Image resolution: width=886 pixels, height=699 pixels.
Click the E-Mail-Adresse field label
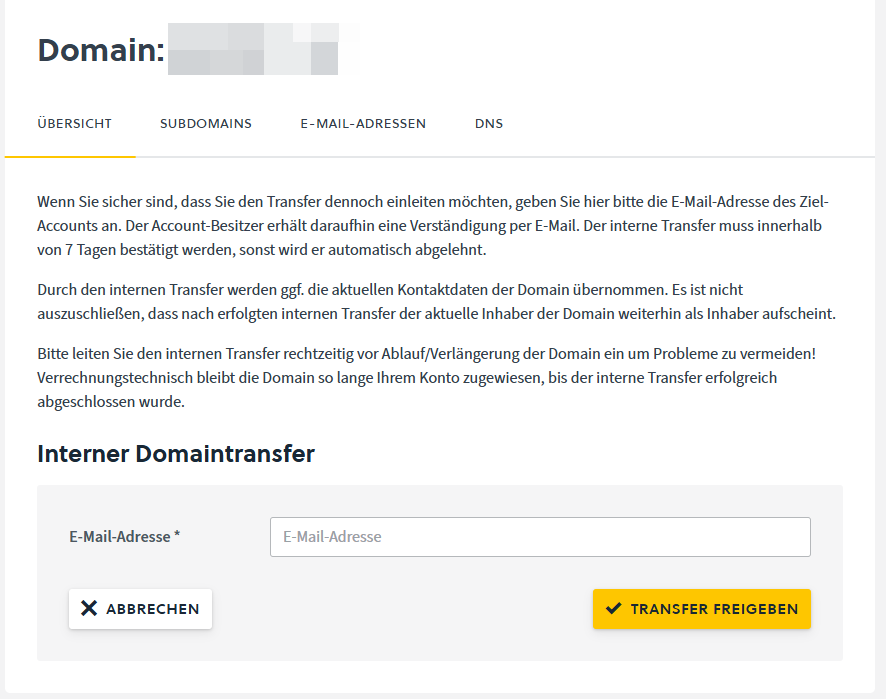click(119, 537)
